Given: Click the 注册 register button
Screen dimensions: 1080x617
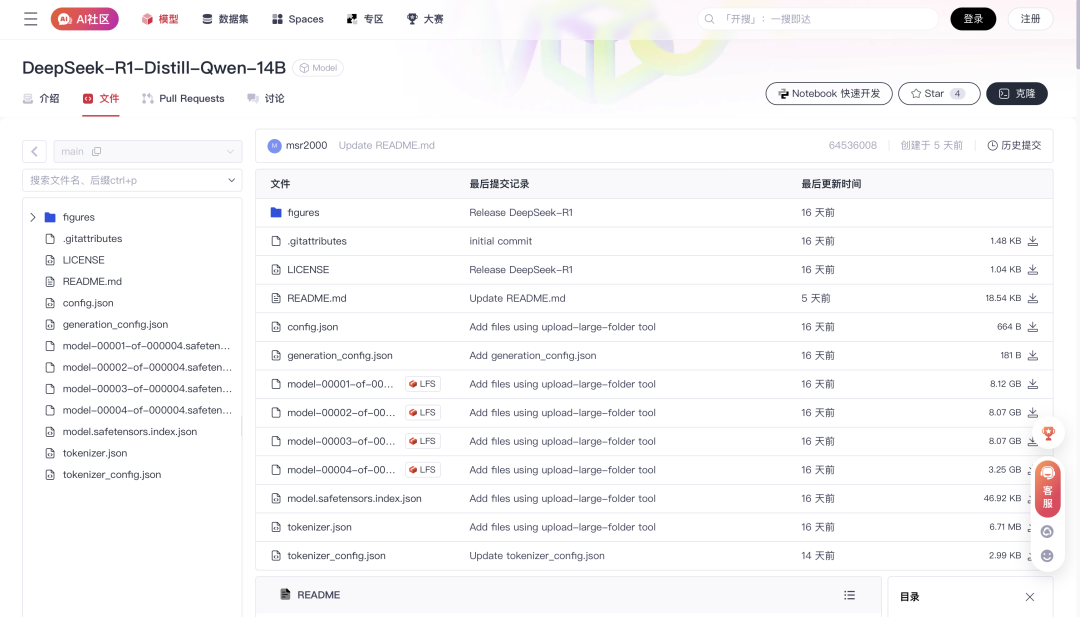Looking at the screenshot, I should pos(1030,19).
